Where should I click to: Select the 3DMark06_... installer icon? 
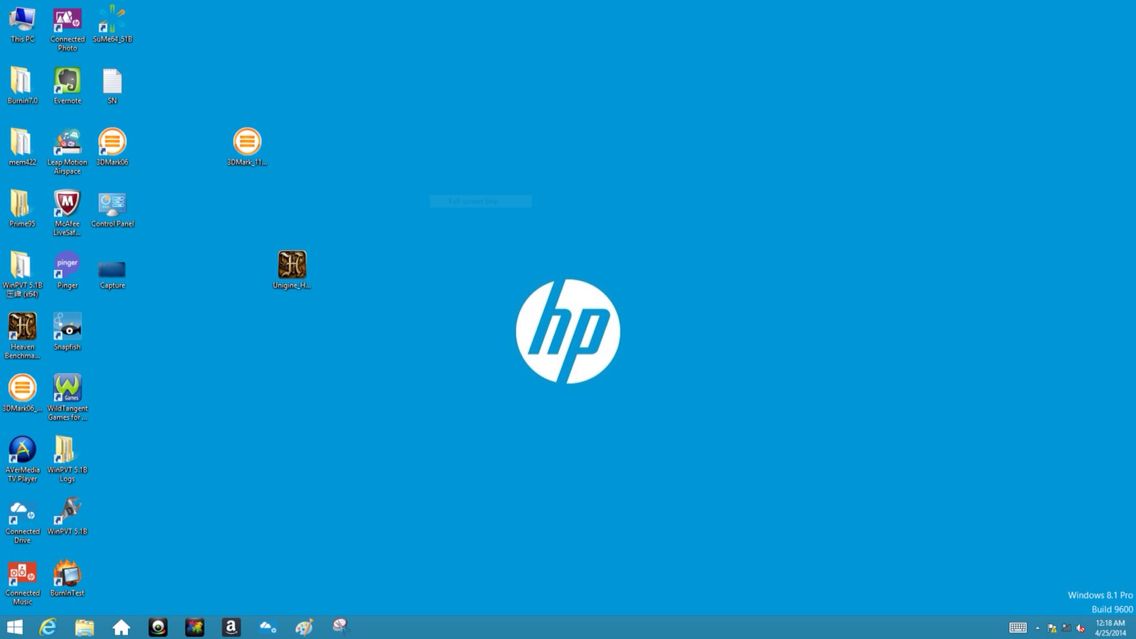pyautogui.click(x=22, y=394)
